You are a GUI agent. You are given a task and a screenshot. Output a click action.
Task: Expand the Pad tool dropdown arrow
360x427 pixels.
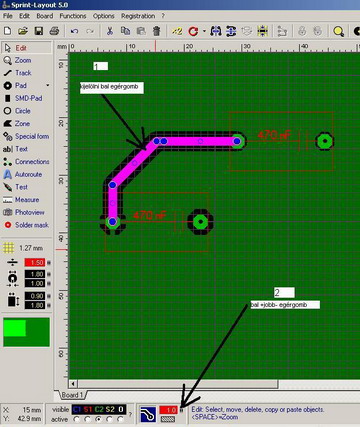click(48, 86)
